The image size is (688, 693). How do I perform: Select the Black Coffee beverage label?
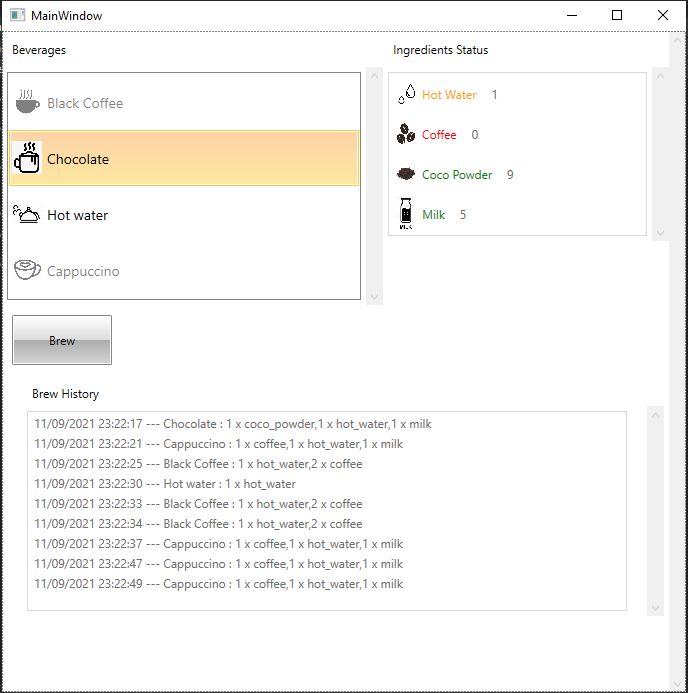coord(85,103)
